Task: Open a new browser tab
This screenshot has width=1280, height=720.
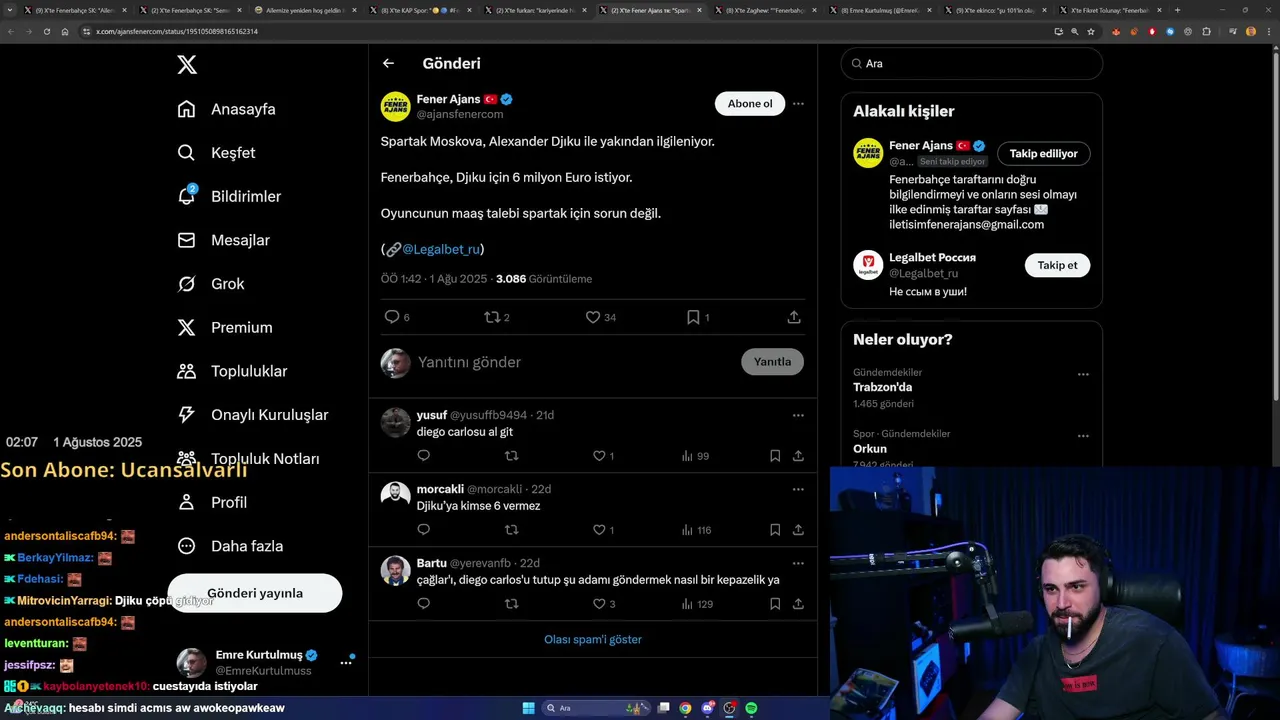Action: pyautogui.click(x=1177, y=10)
